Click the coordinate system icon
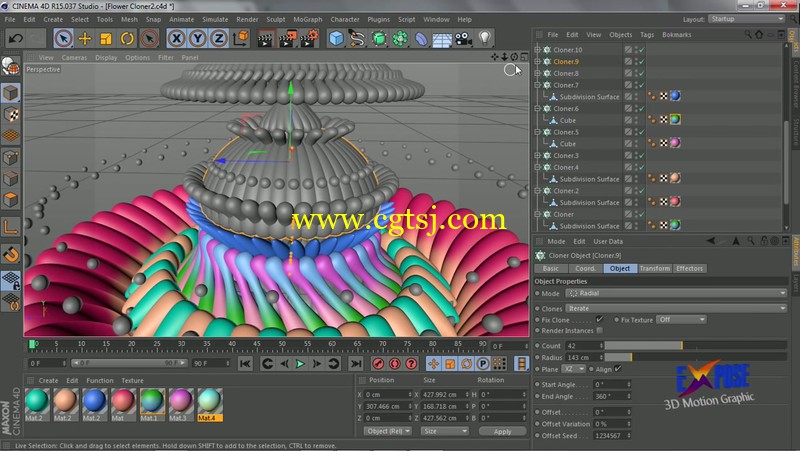Viewport: 800px width, 451px height. [x=240, y=38]
